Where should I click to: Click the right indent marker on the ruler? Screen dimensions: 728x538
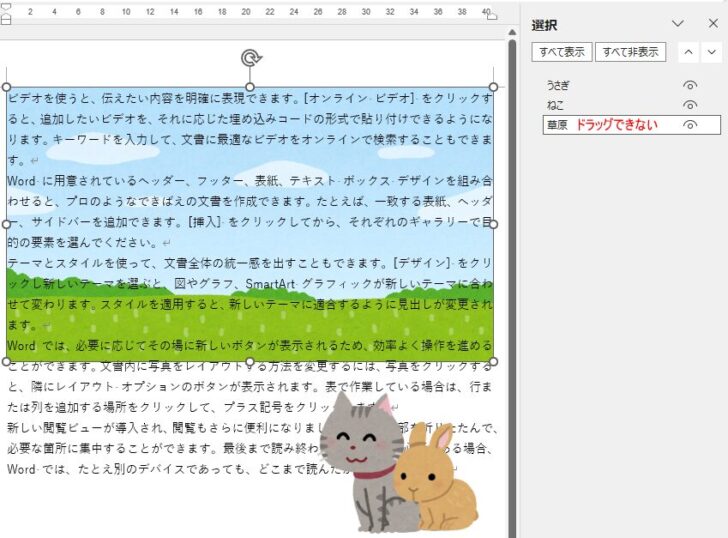click(x=492, y=16)
